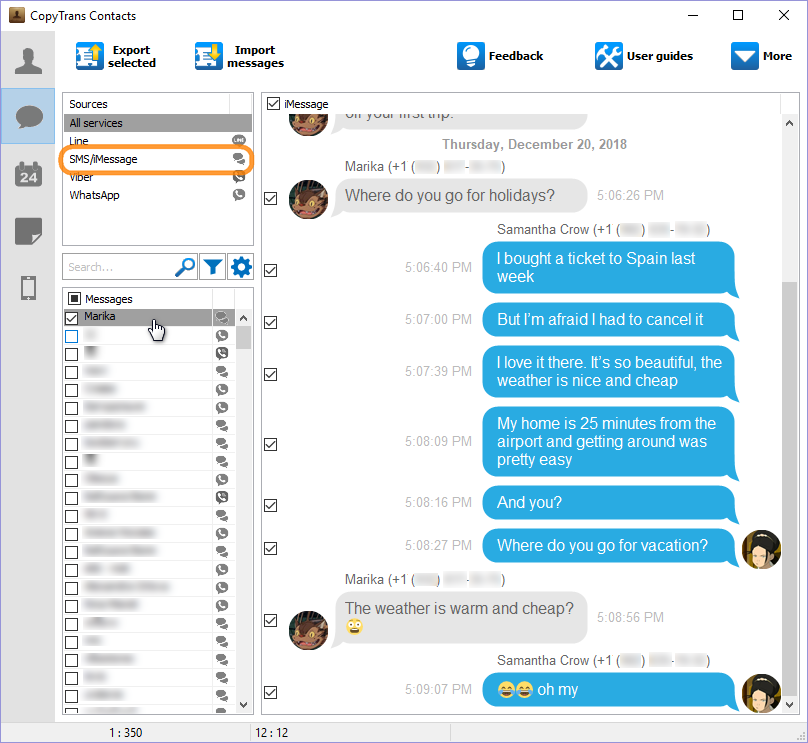Open the Calendar sidebar icon
The image size is (808, 743).
click(x=28, y=174)
